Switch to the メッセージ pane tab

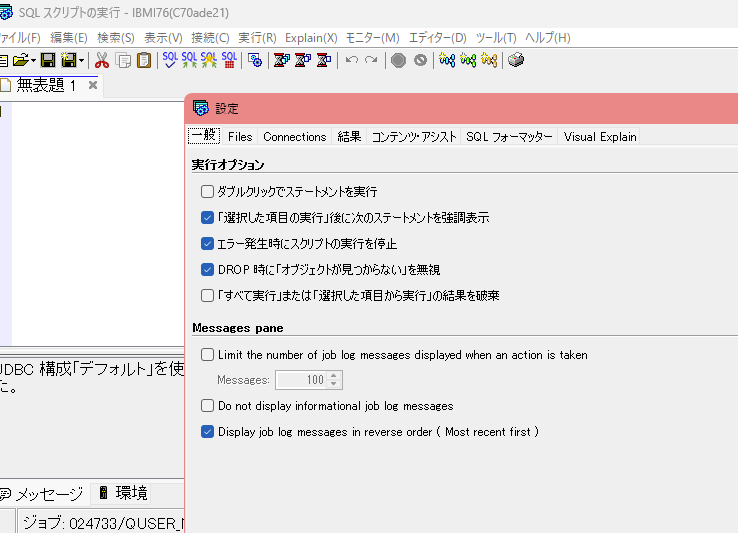coord(42,493)
